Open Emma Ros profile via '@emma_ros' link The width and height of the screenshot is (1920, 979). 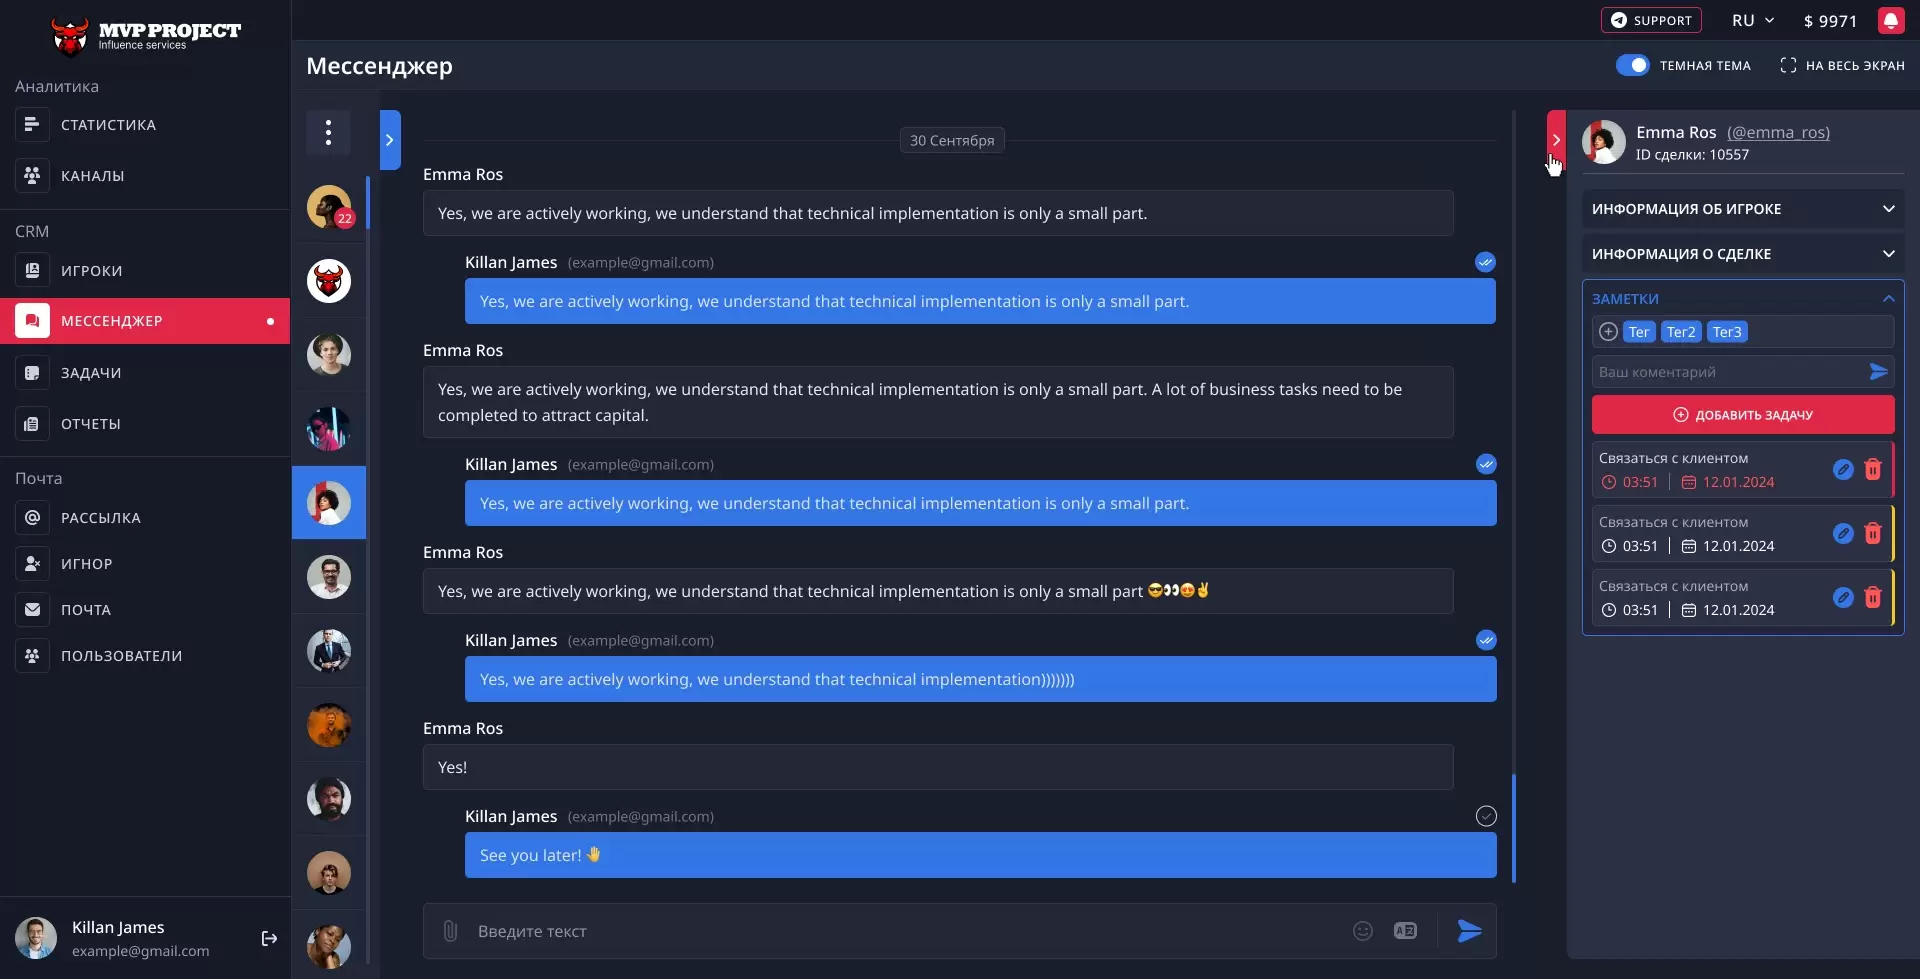click(x=1779, y=132)
